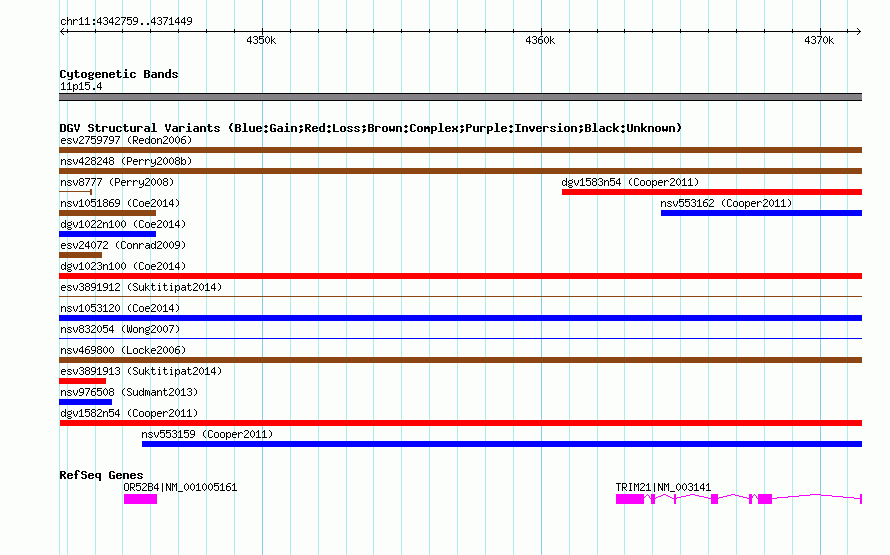Image resolution: width=890 pixels, height=555 pixels.
Task: Select the Cytogenetic Bands track title
Action: [119, 74]
